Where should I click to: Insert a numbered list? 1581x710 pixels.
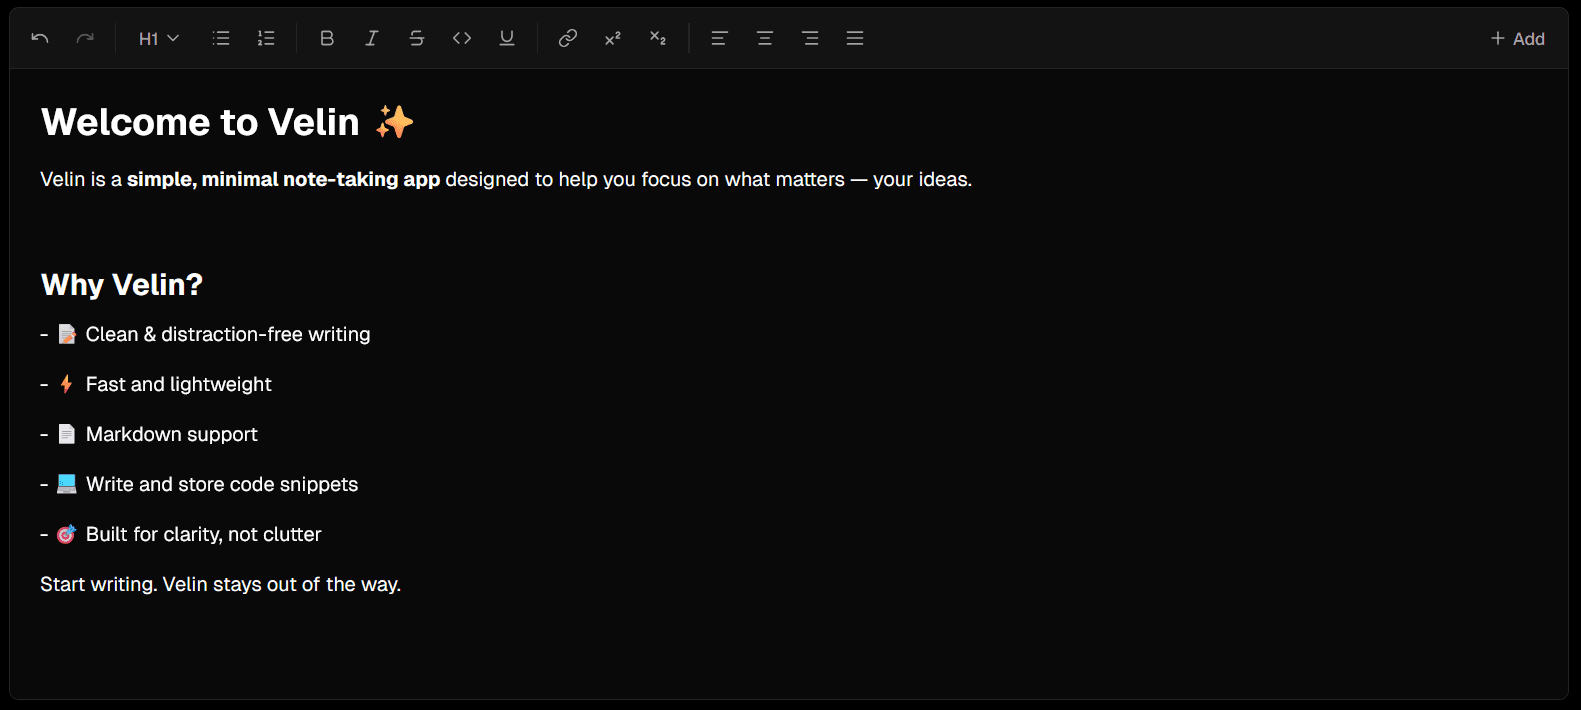click(266, 38)
